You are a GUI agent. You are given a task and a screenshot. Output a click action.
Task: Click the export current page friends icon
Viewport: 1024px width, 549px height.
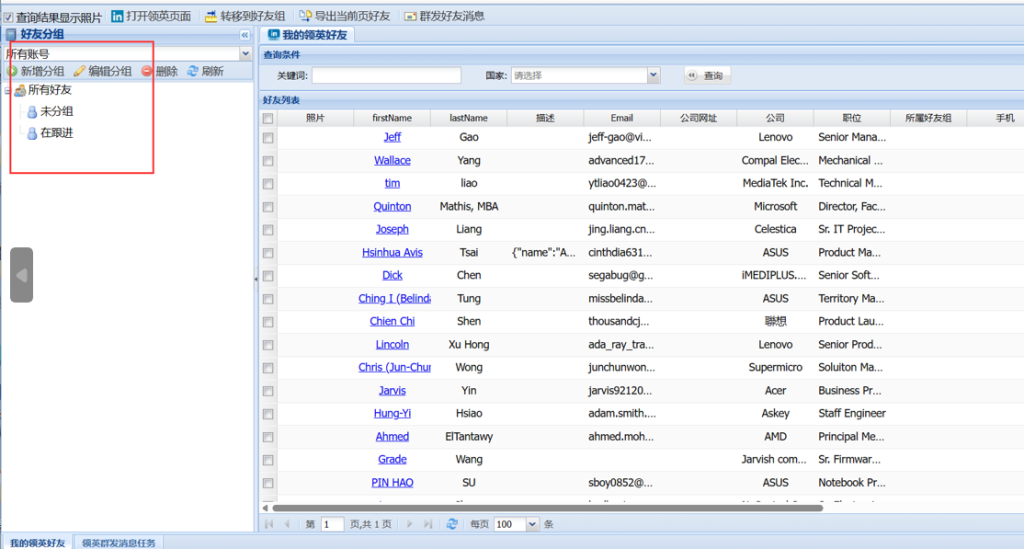[305, 16]
